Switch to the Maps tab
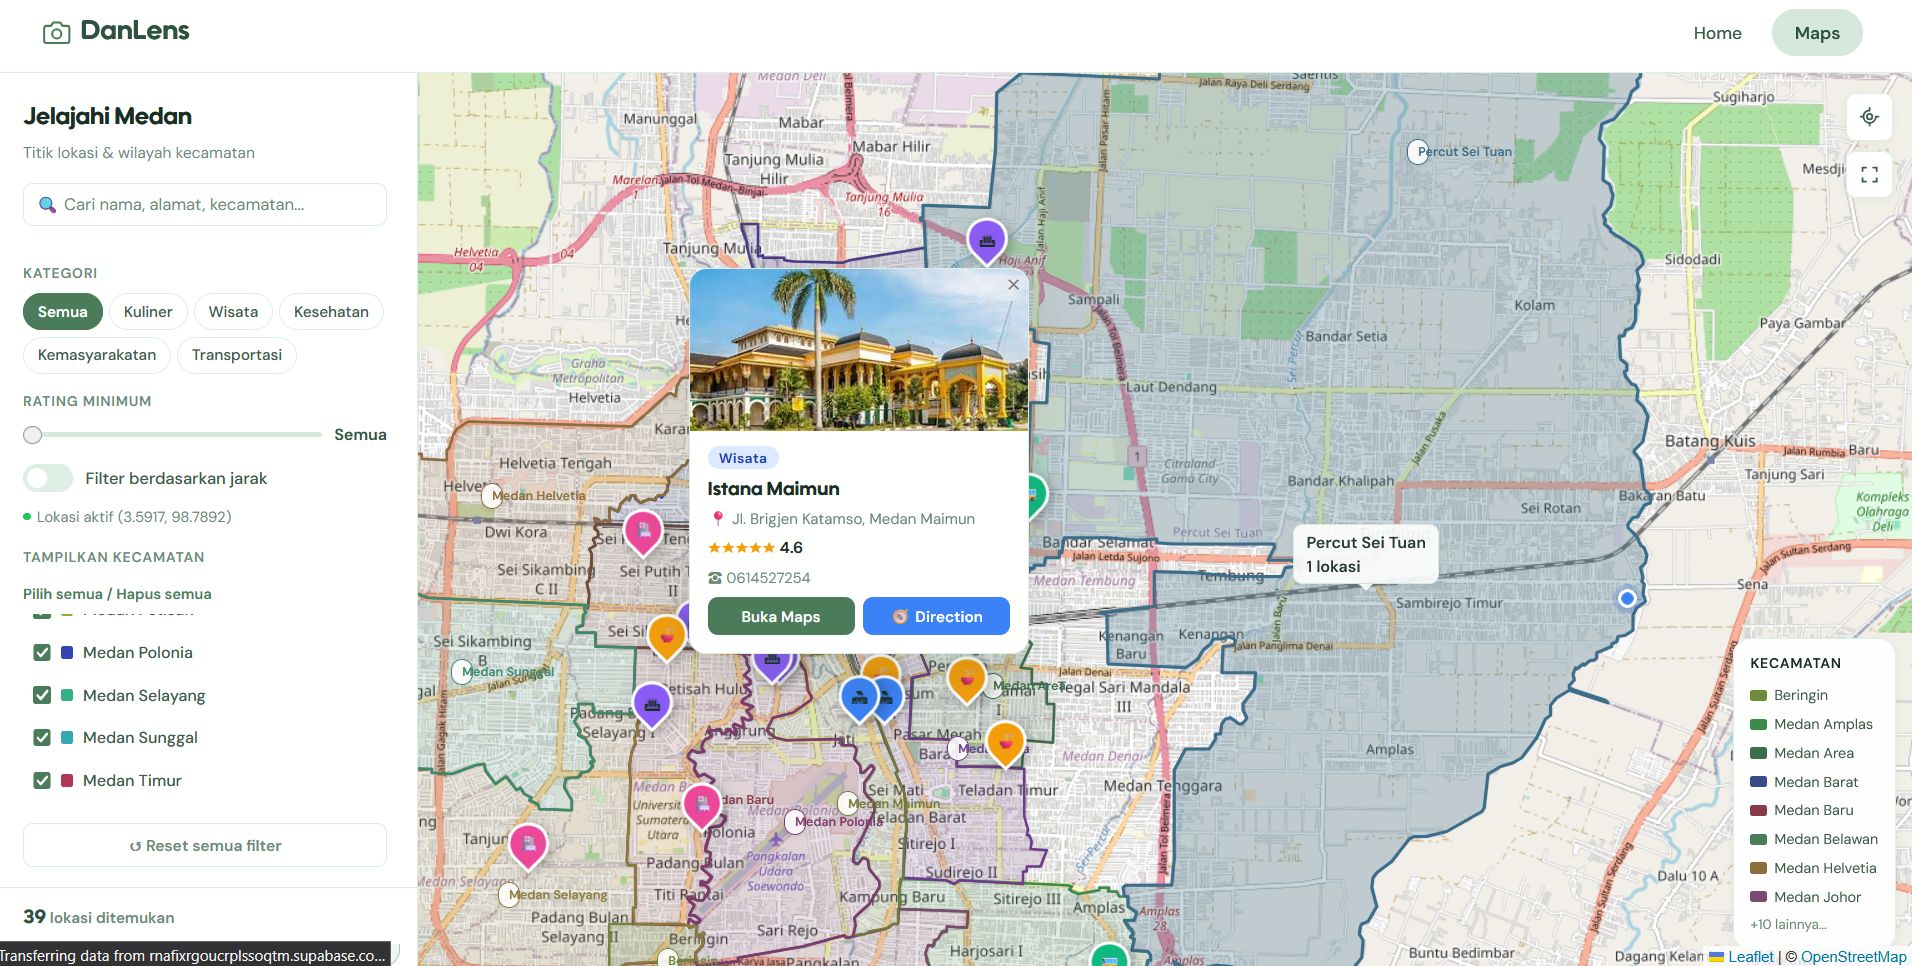This screenshot has width=1912, height=966. (1817, 33)
